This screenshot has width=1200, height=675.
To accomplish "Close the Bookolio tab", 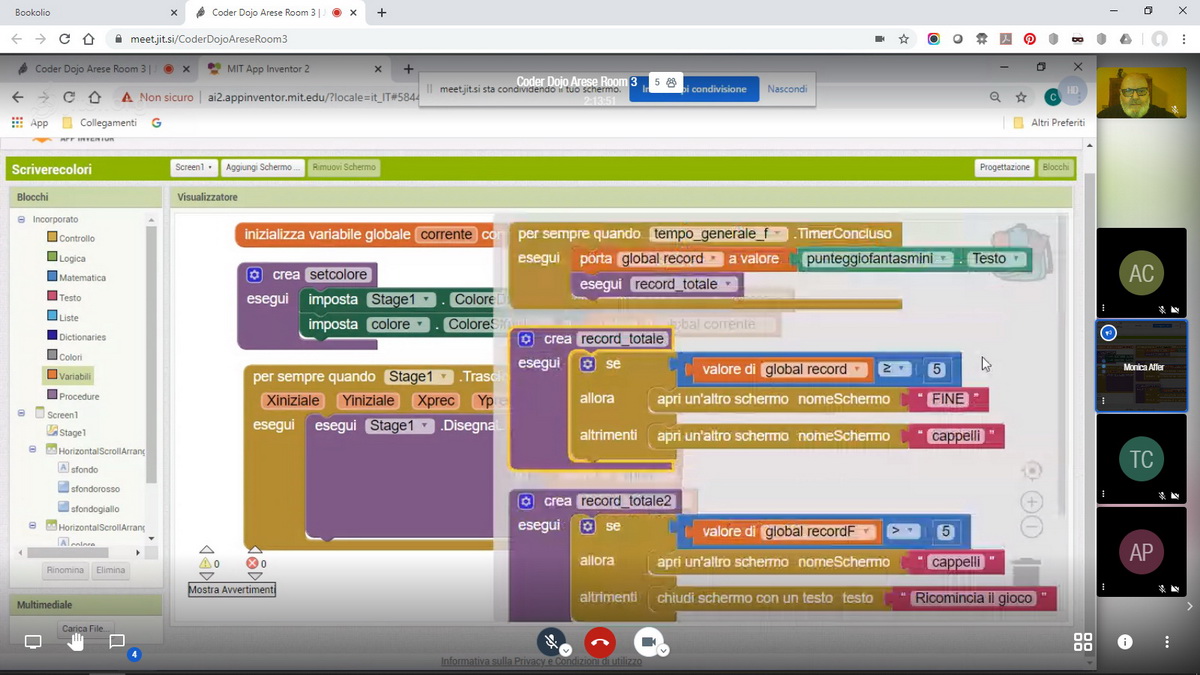I will [x=174, y=13].
